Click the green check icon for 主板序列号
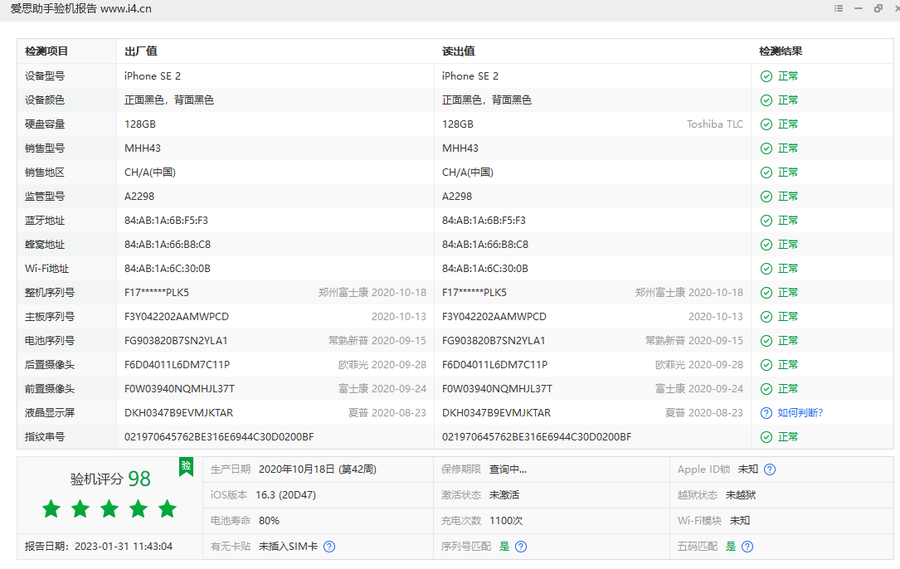The height and width of the screenshot is (569, 900). [x=766, y=317]
